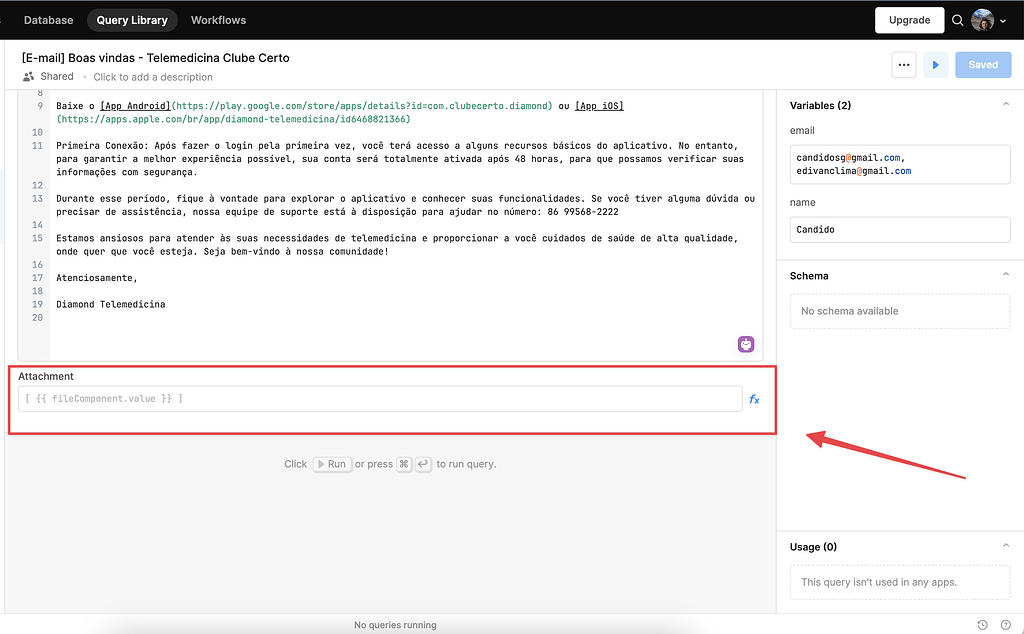Open the query history clock icon
1024x634 pixels.
[983, 625]
